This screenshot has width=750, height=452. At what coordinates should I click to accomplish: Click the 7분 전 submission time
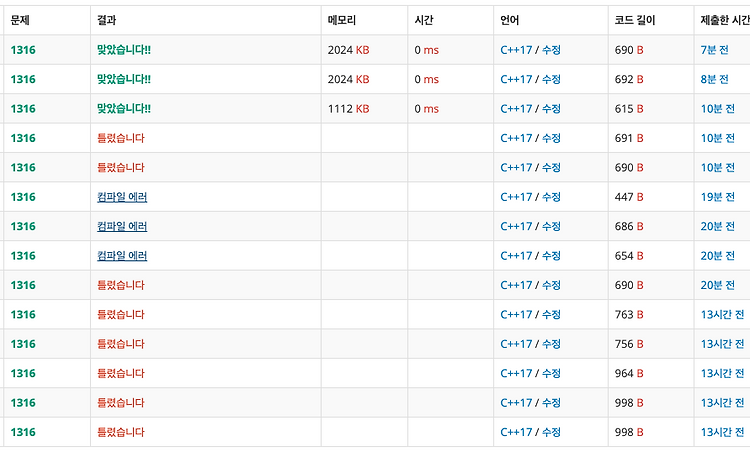click(714, 50)
